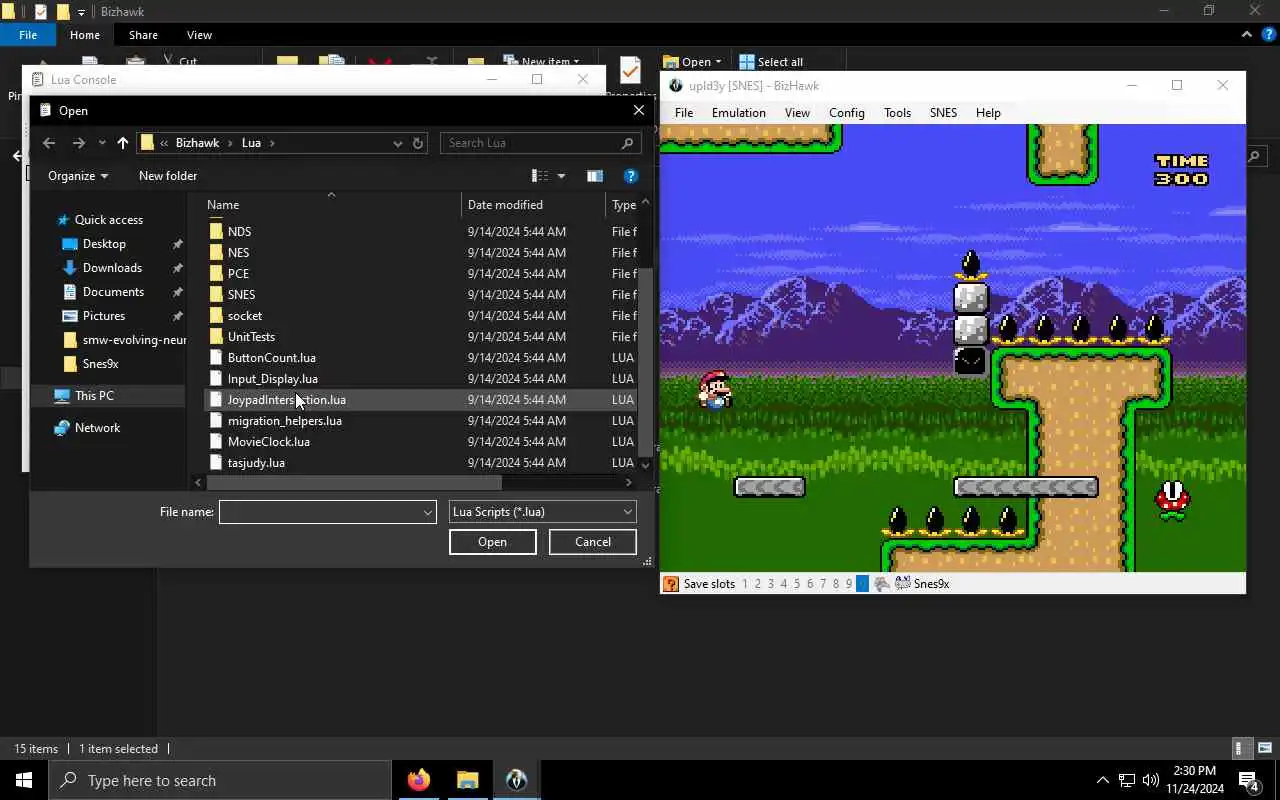Click New folder button
The width and height of the screenshot is (1280, 800).
tap(168, 176)
